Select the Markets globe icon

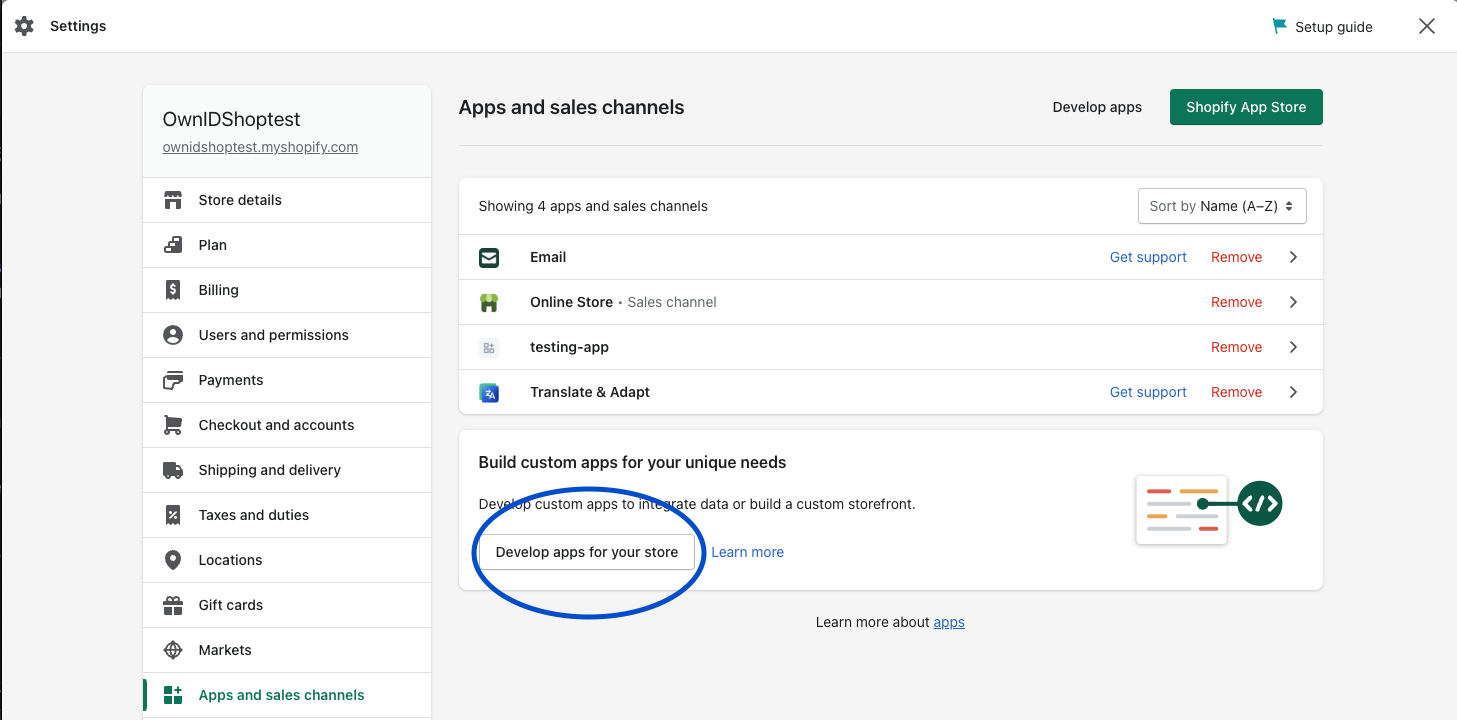click(x=174, y=649)
